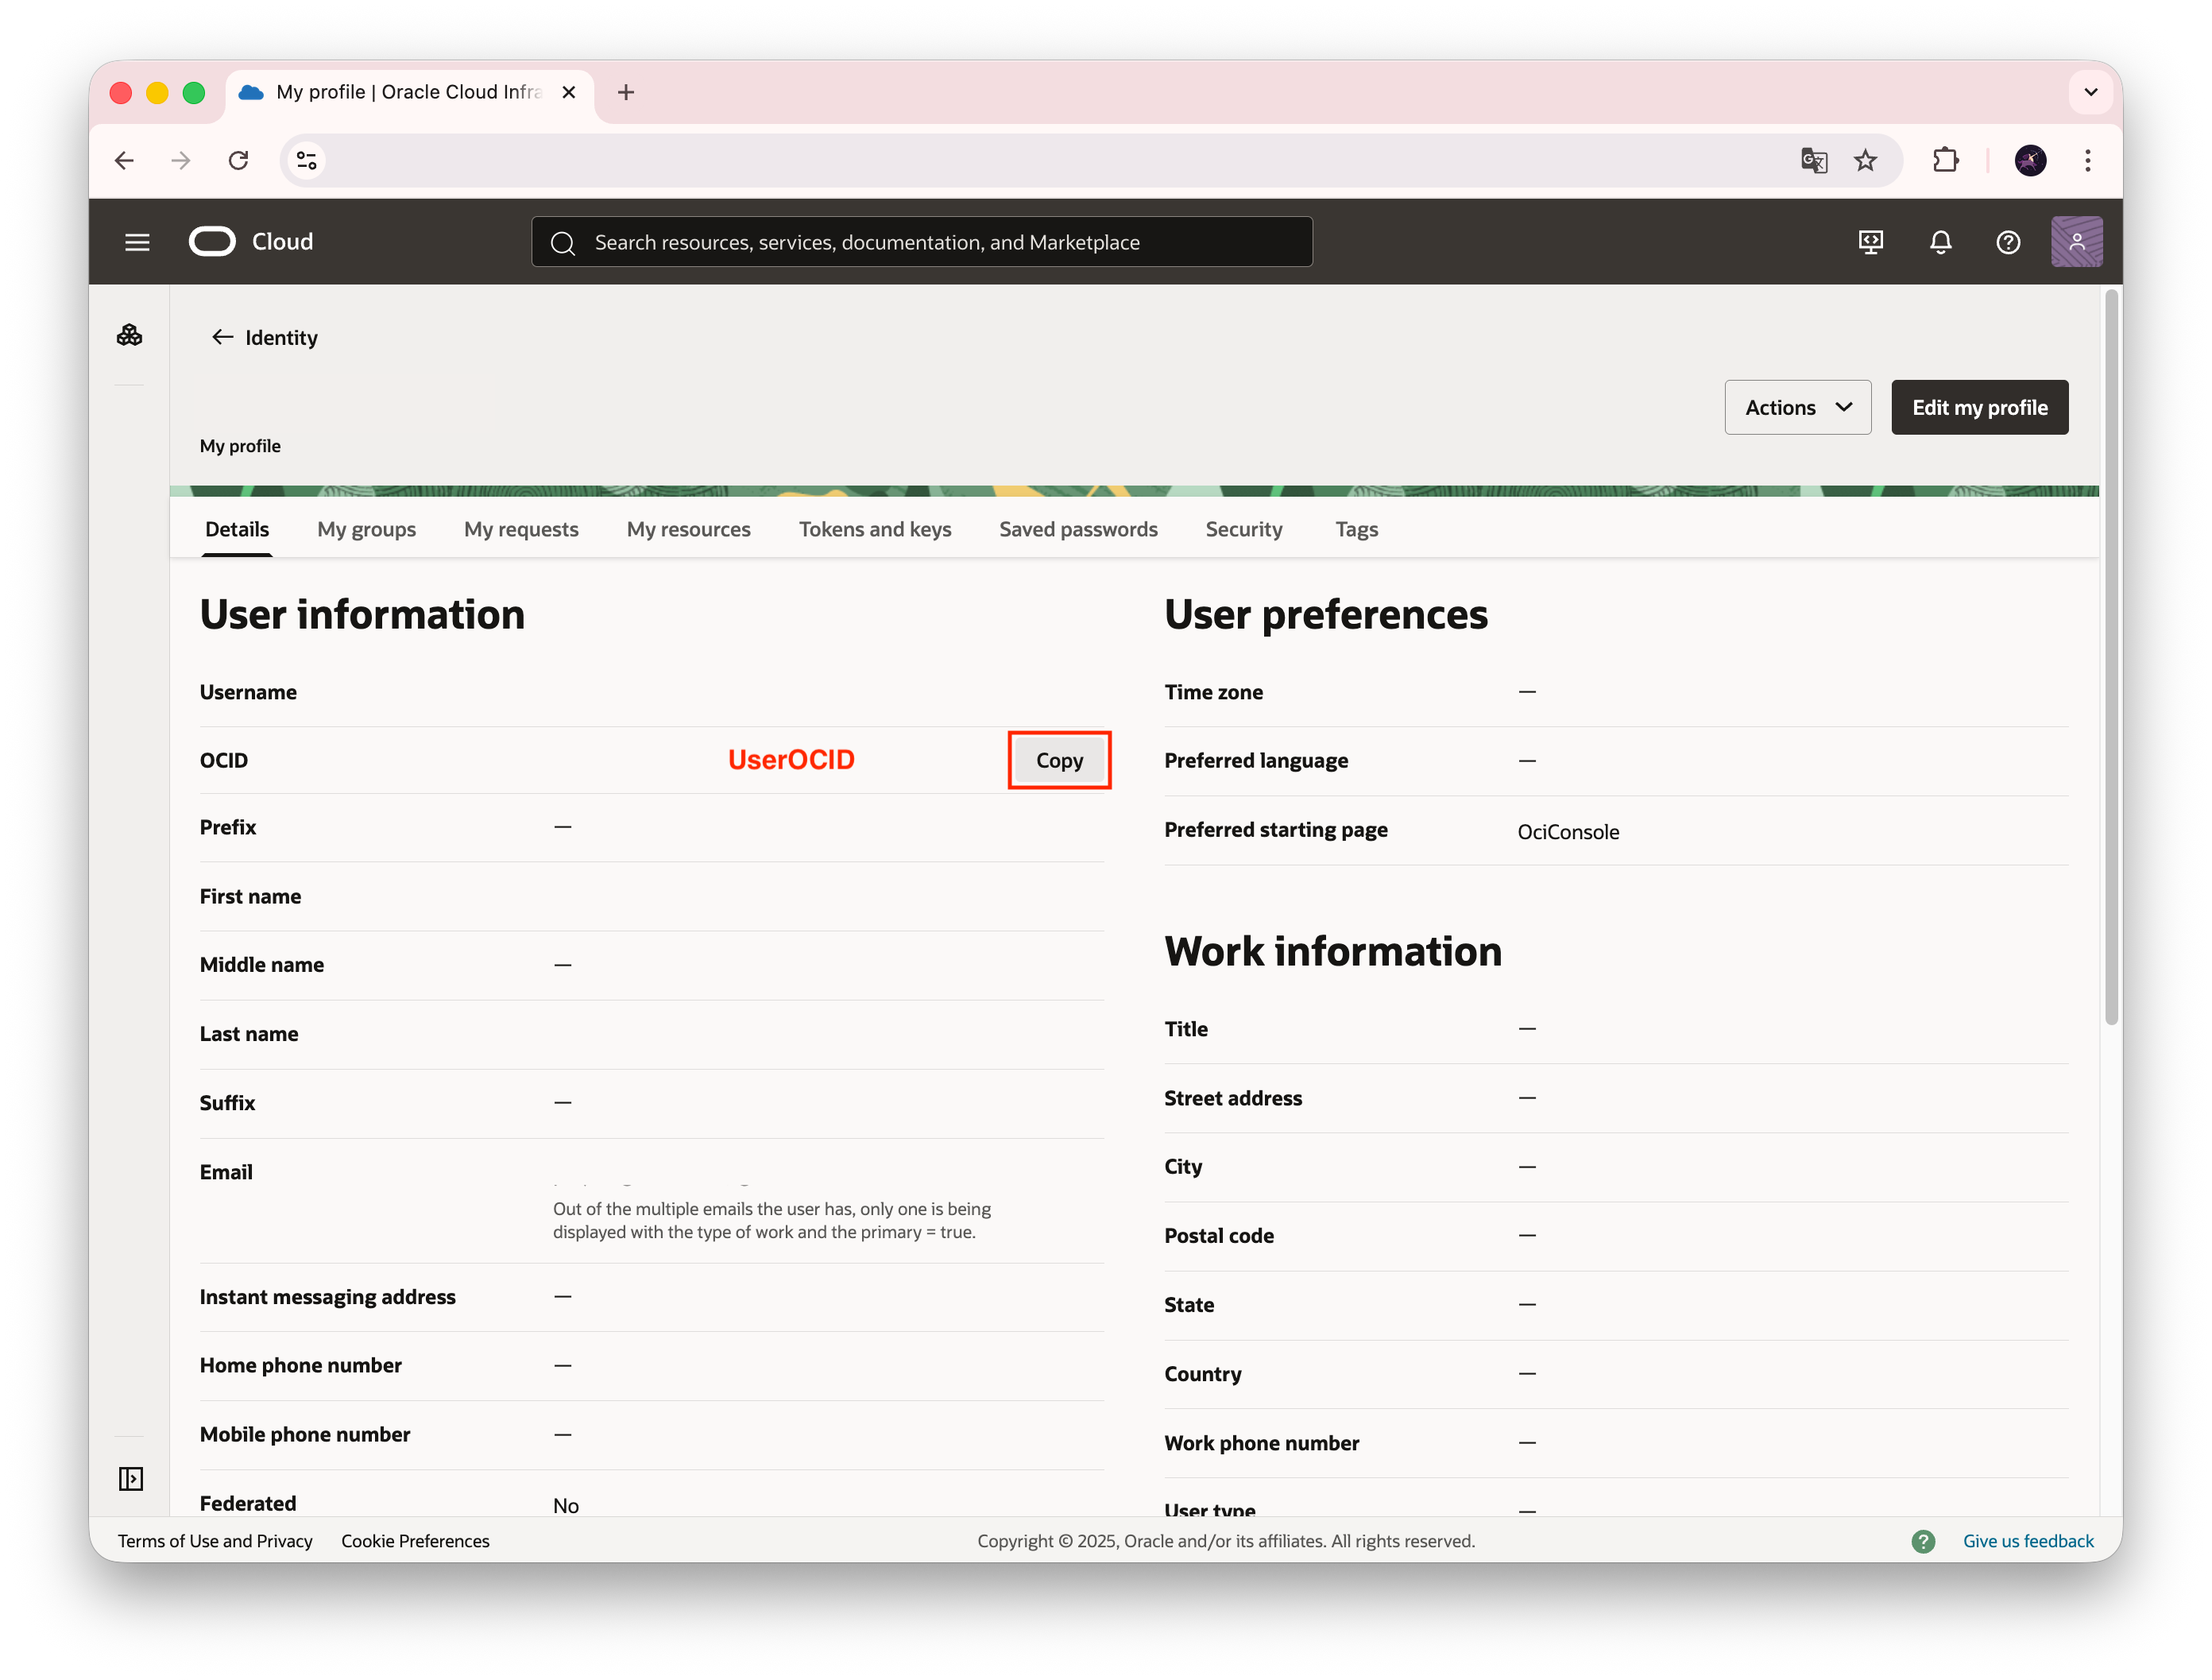Click the Edit my profile button
The width and height of the screenshot is (2212, 1680).
(1979, 407)
